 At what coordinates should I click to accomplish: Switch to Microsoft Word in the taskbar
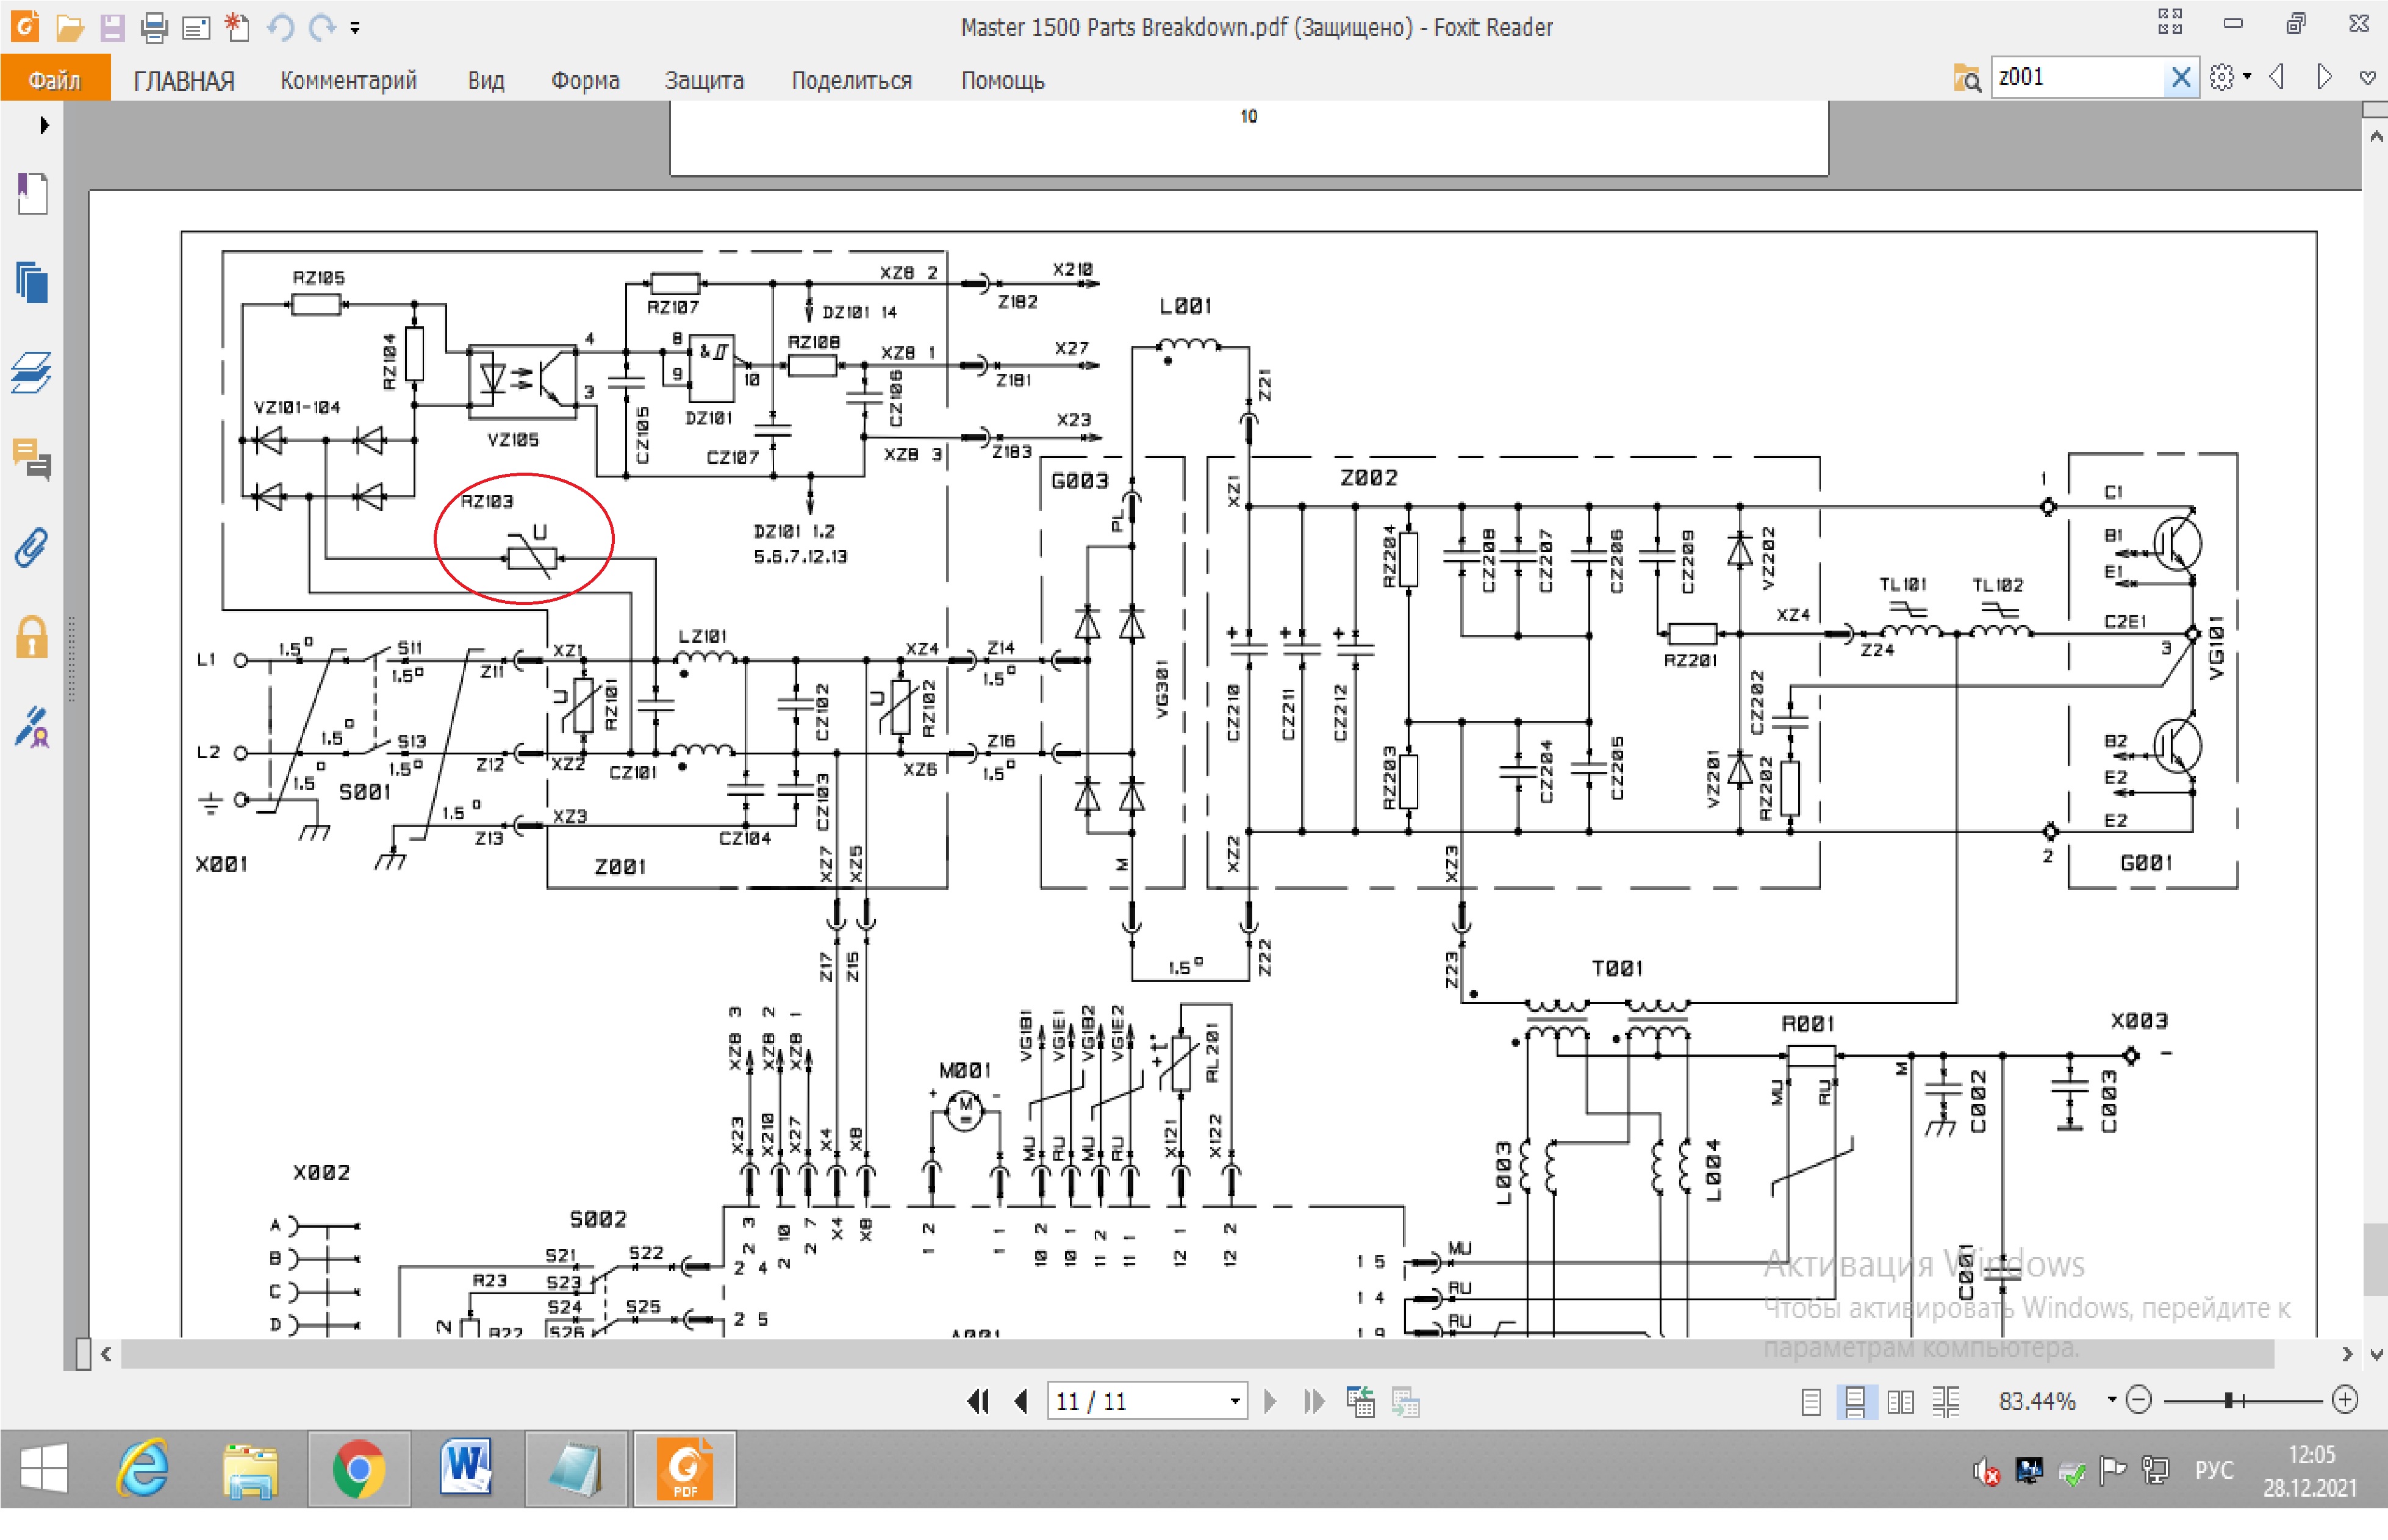click(x=467, y=1469)
